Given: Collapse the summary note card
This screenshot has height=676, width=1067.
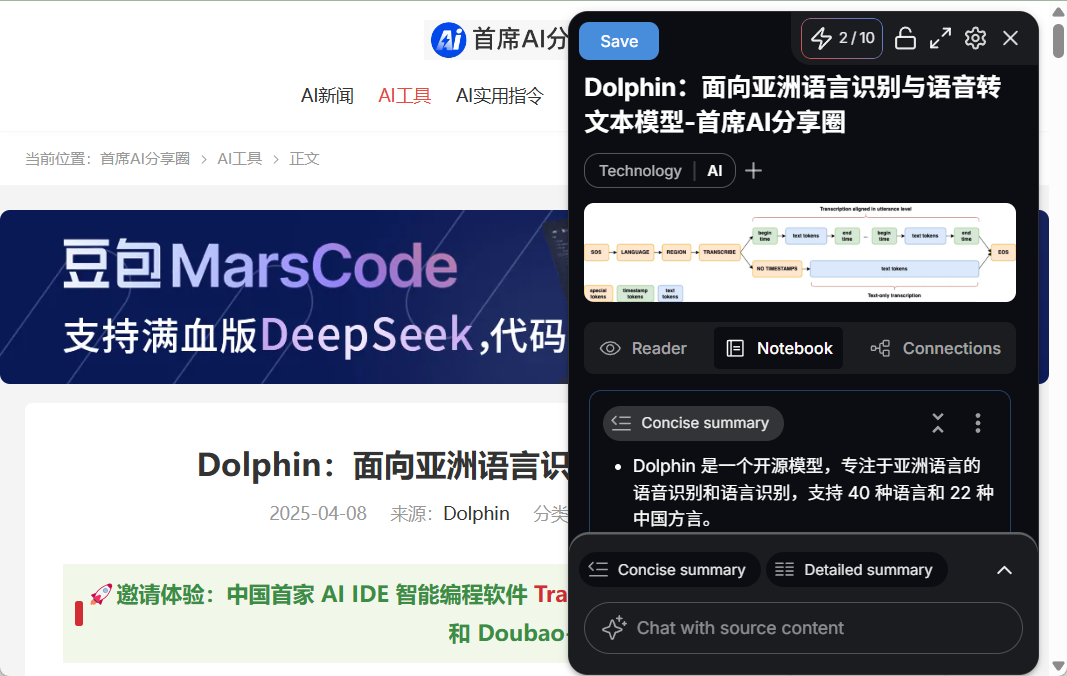Looking at the screenshot, I should 938,423.
